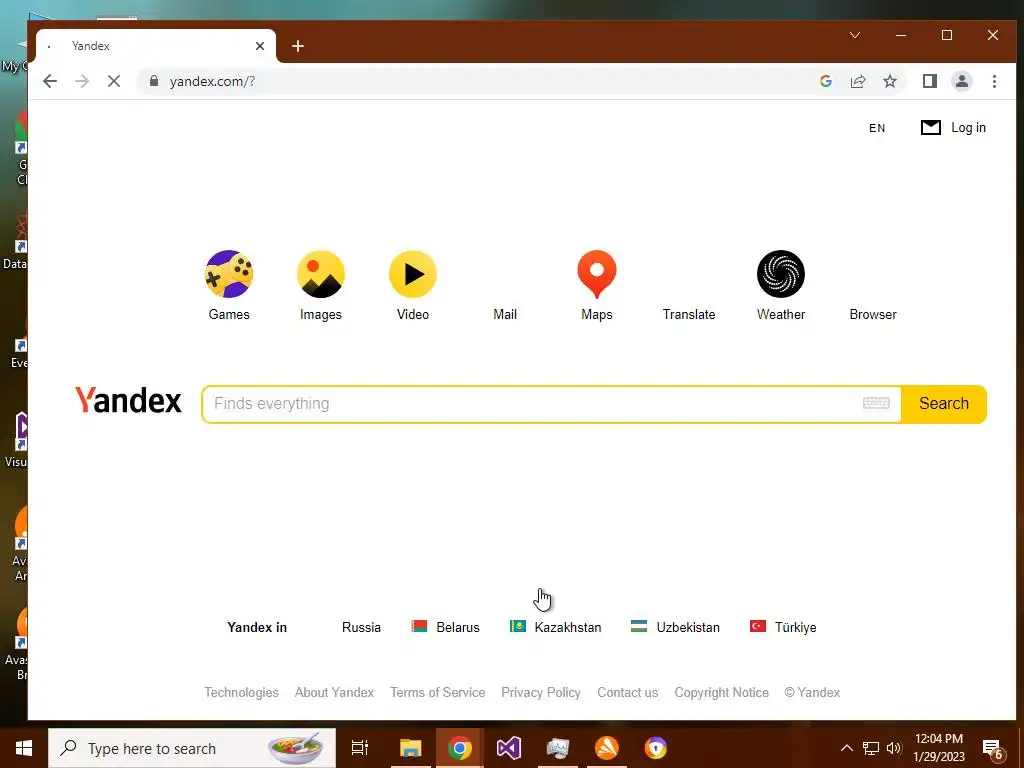Open the Privacy Policy footer link

click(541, 692)
